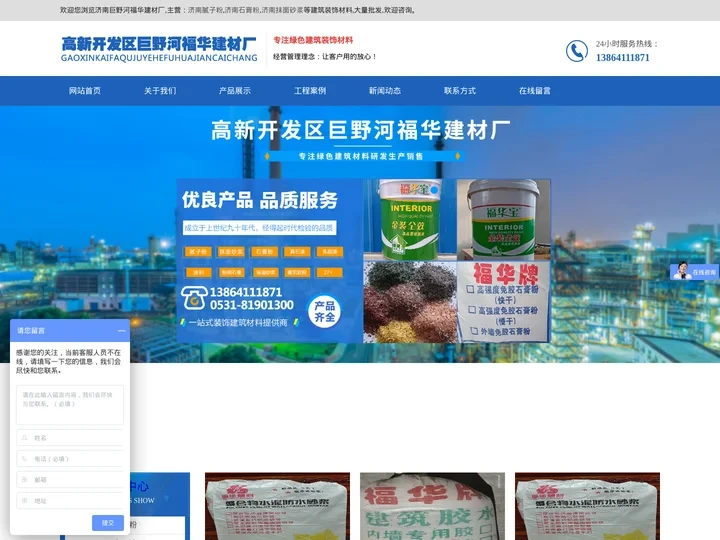Go to 网站首页 in navigation
720x540 pixels.
[x=85, y=90]
